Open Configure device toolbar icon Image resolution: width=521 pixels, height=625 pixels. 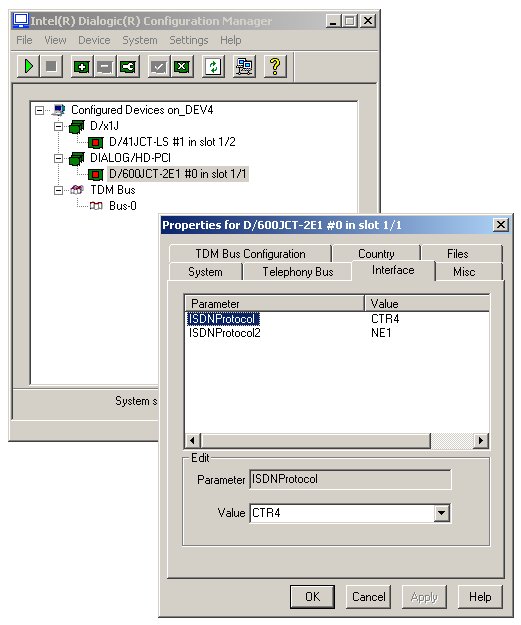(x=128, y=67)
